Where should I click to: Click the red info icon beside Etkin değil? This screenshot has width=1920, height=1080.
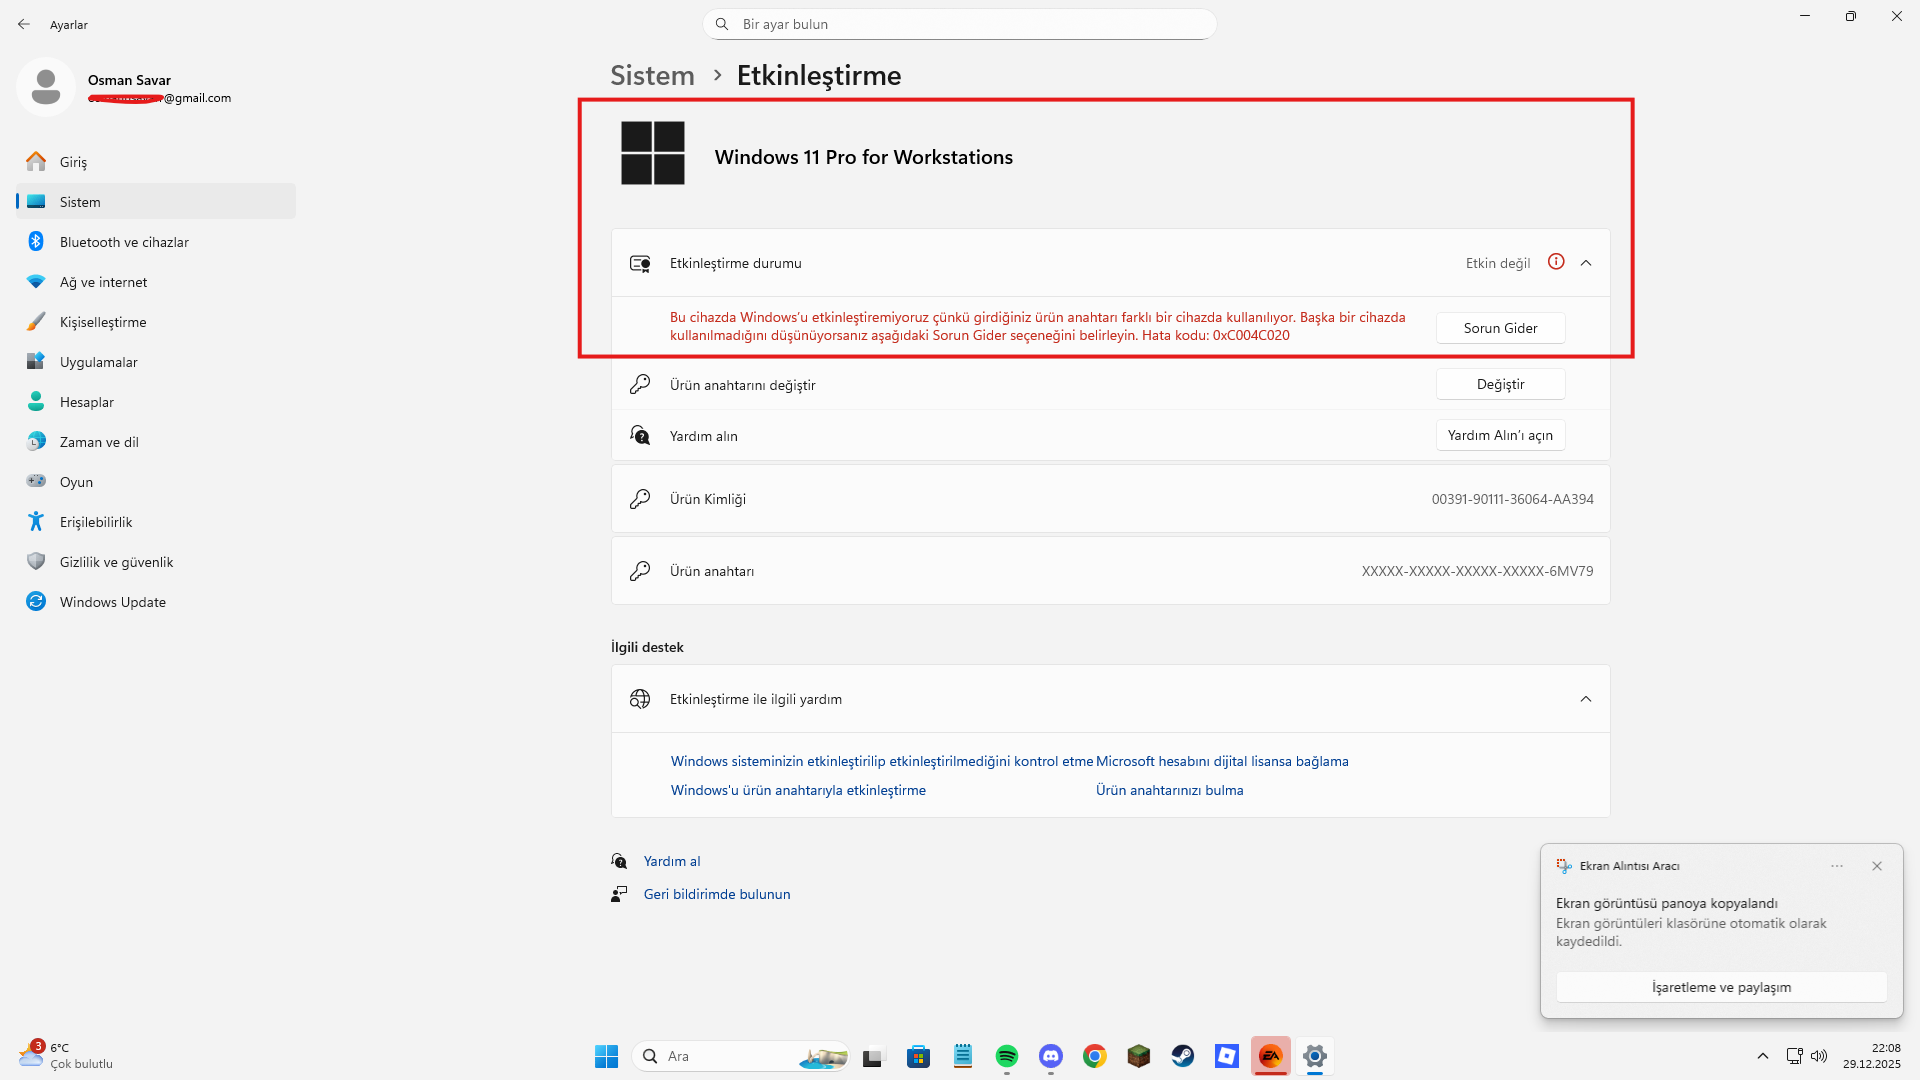pos(1556,262)
